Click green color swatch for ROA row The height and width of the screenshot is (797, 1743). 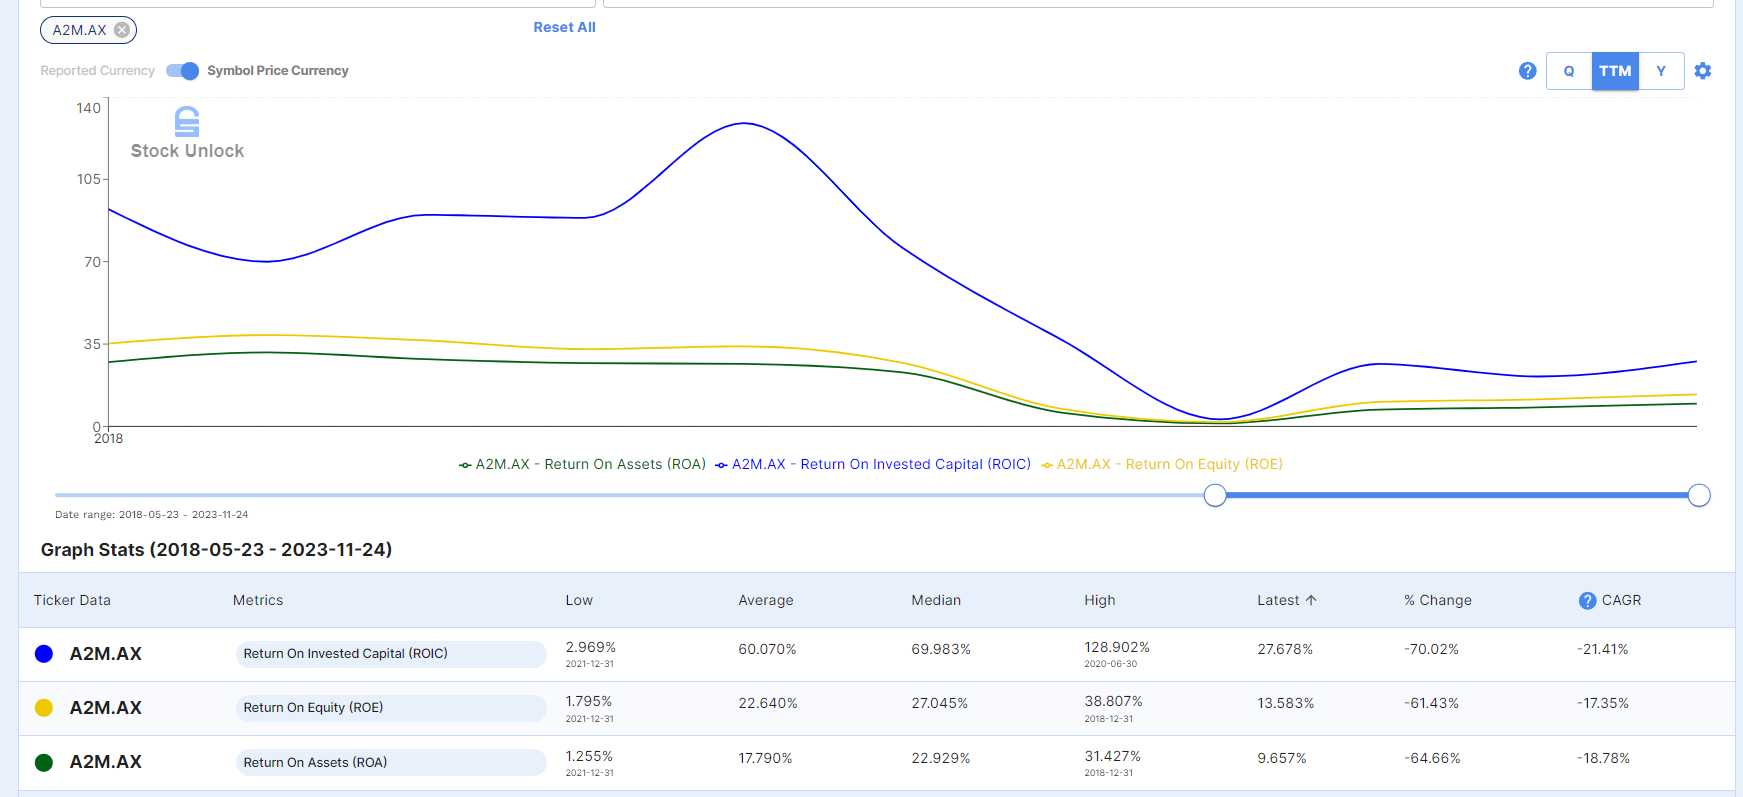[x=44, y=762]
